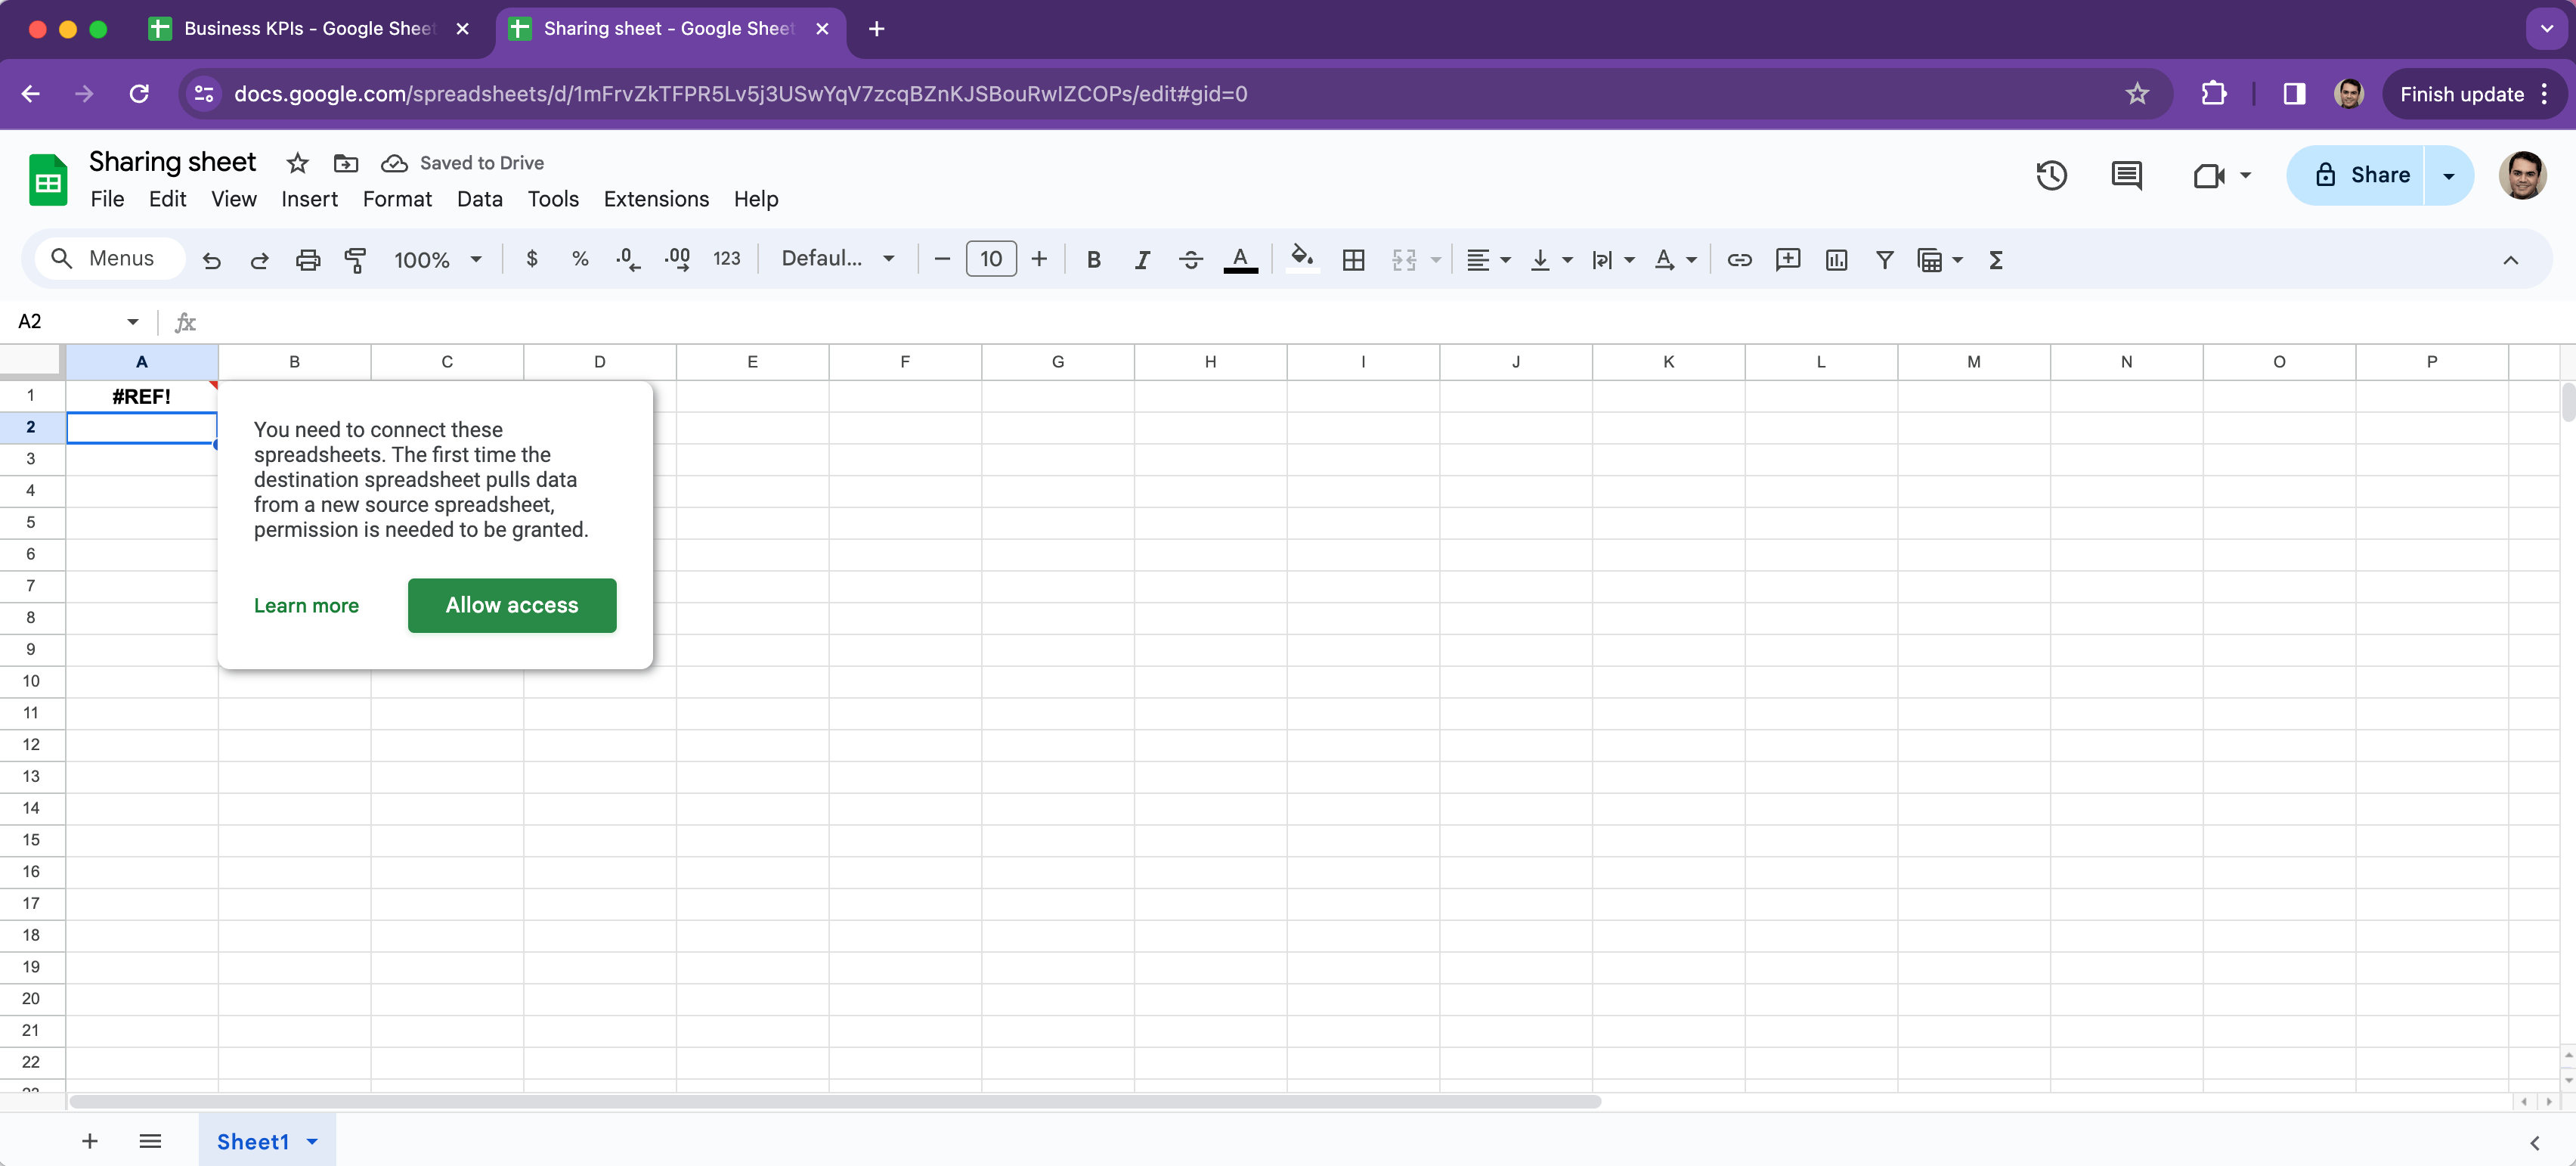Open the Extensions menu
The height and width of the screenshot is (1166, 2576).
point(656,199)
